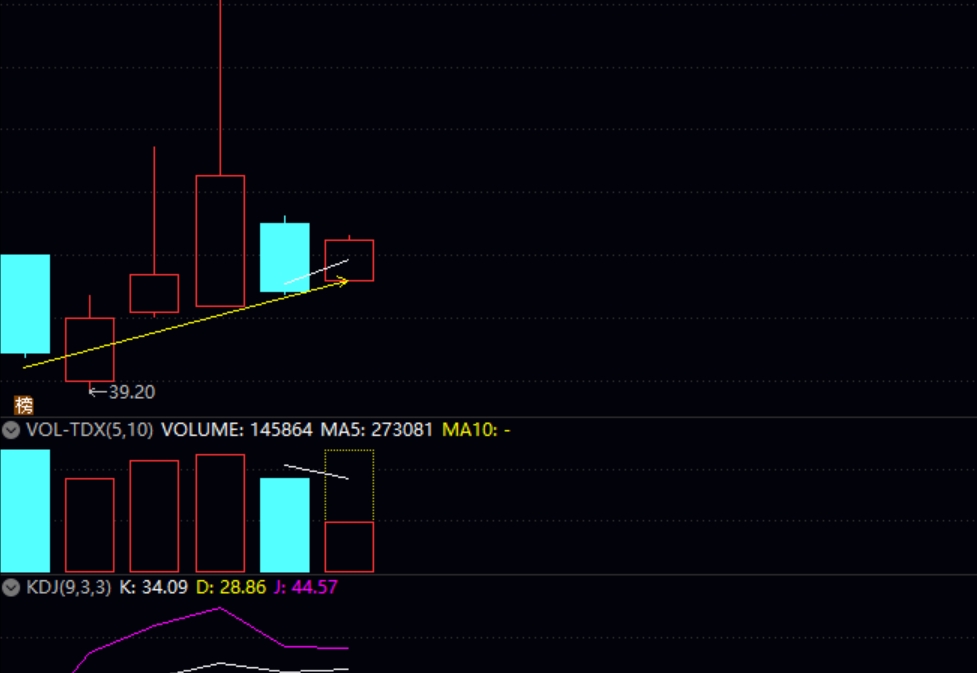Click the yellow MA10 label
The width and height of the screenshot is (977, 673).
pos(476,430)
